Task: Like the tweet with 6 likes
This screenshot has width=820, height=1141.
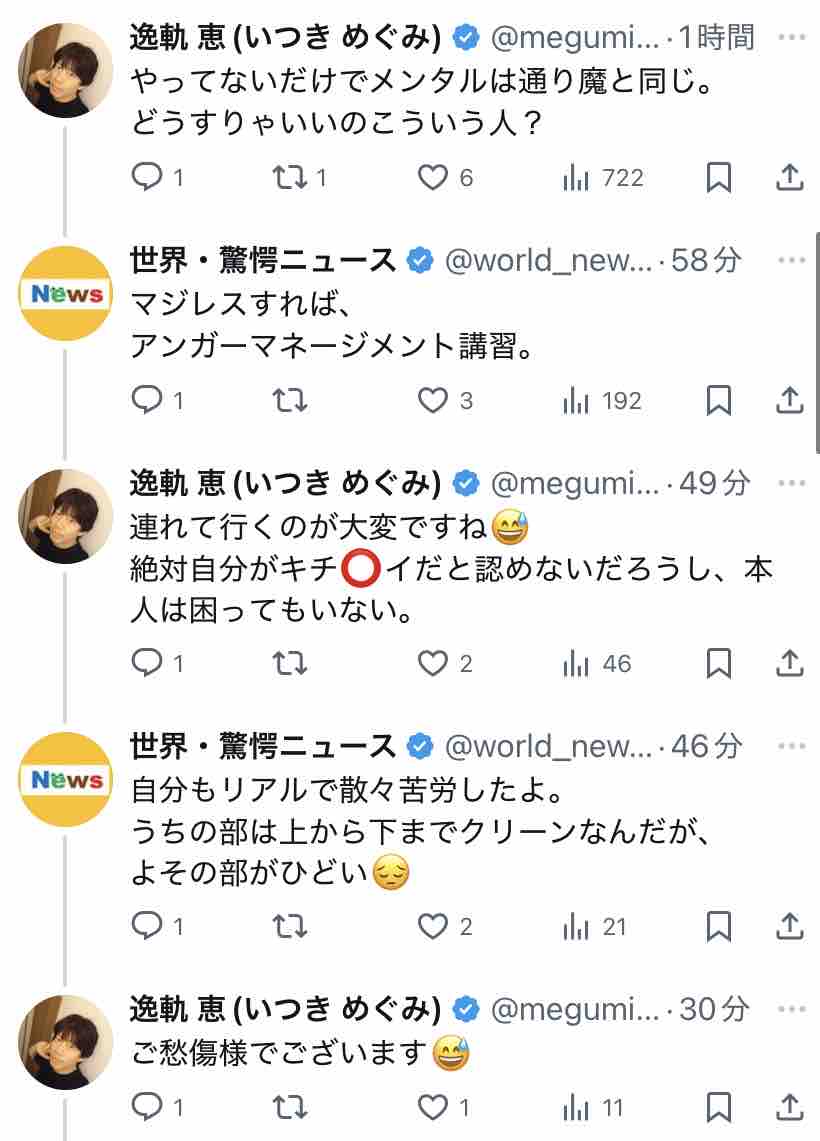Action: pyautogui.click(x=432, y=178)
